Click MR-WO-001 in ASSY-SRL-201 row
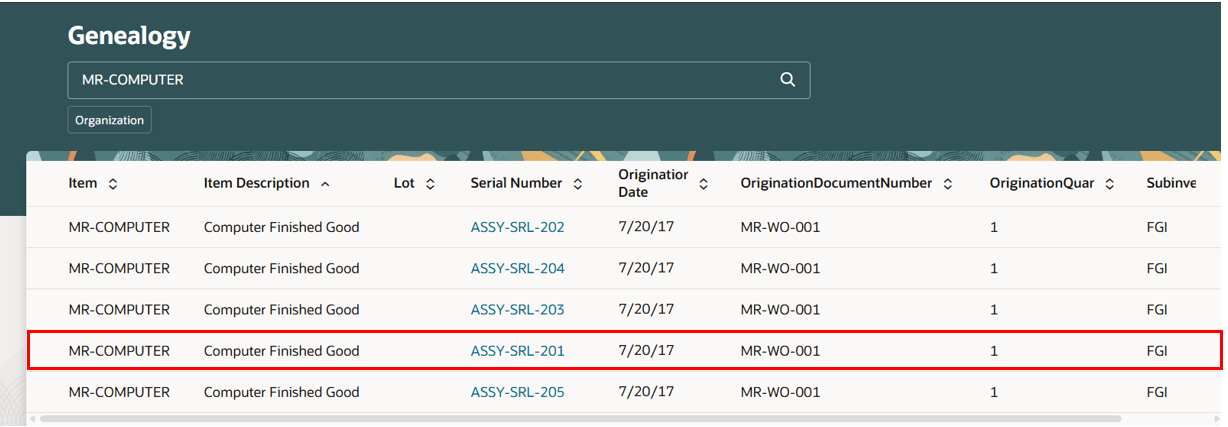This screenshot has width=1228, height=427. [780, 351]
